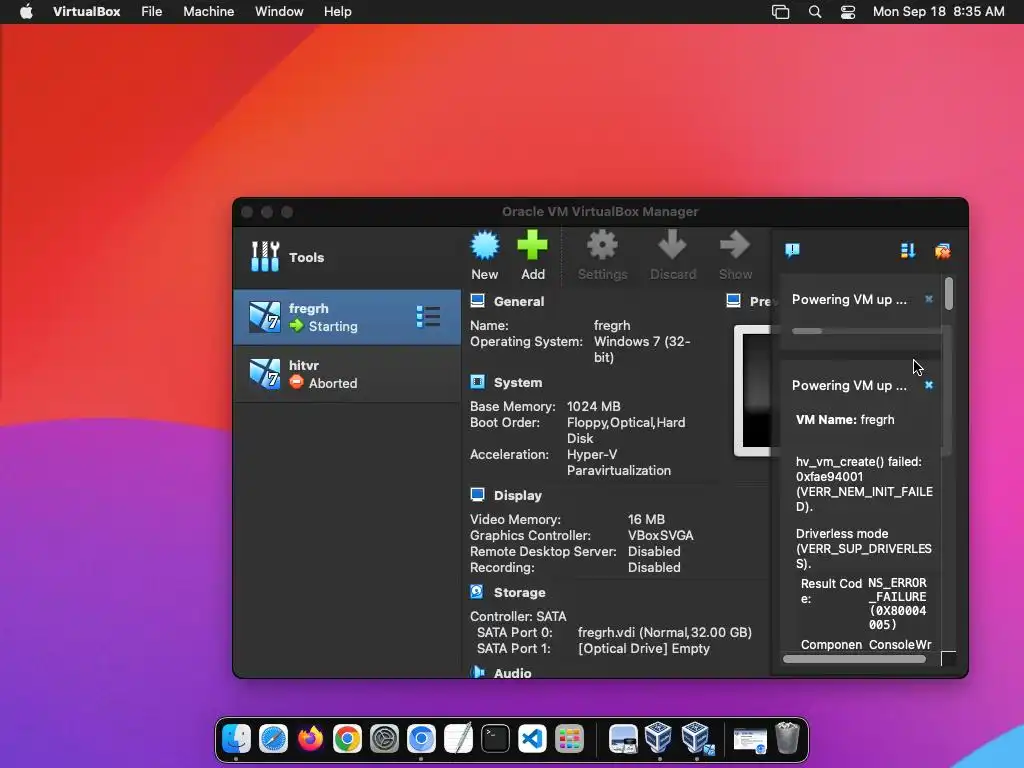Viewport: 1024px width, 768px height.
Task: Open the Machine menu
Action: (x=208, y=12)
